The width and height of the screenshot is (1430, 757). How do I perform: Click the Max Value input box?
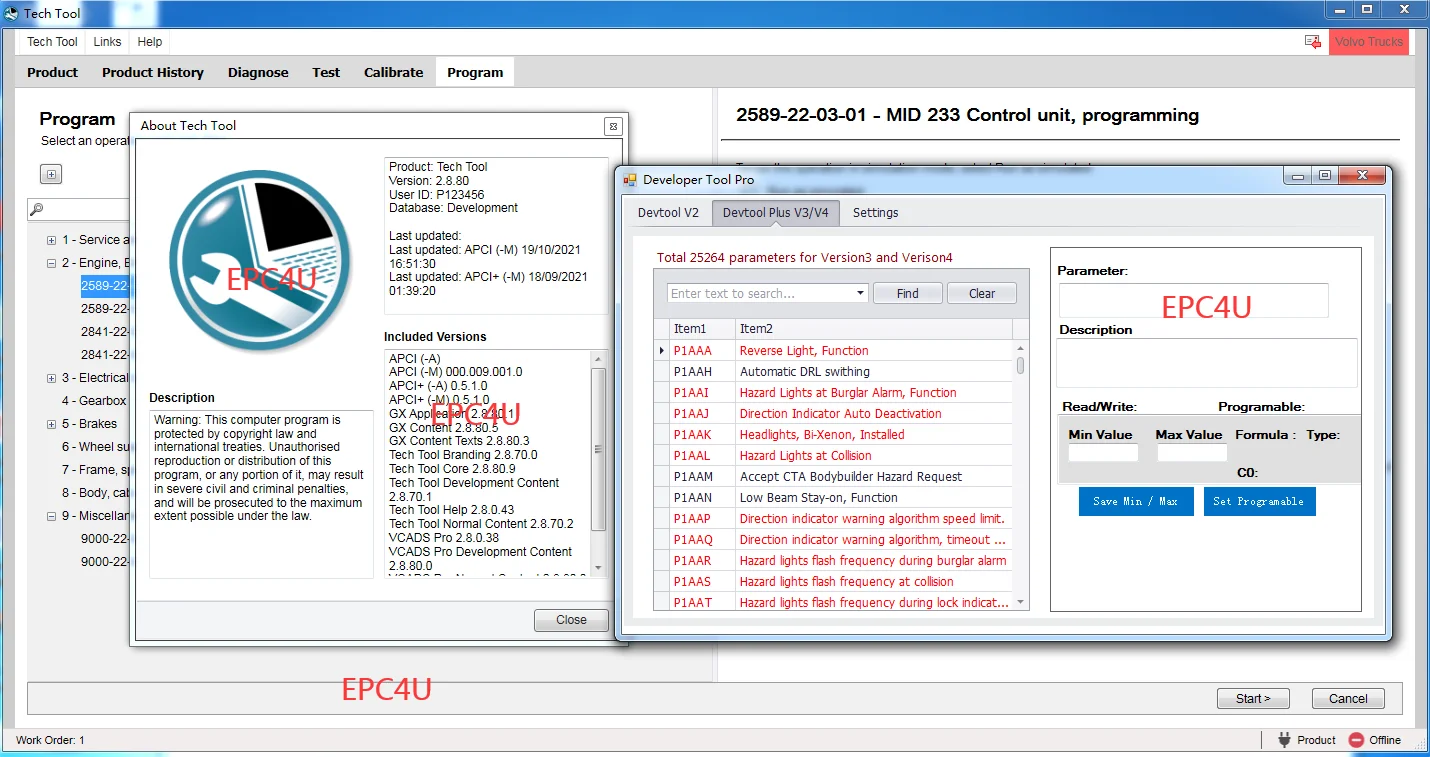pos(1192,453)
